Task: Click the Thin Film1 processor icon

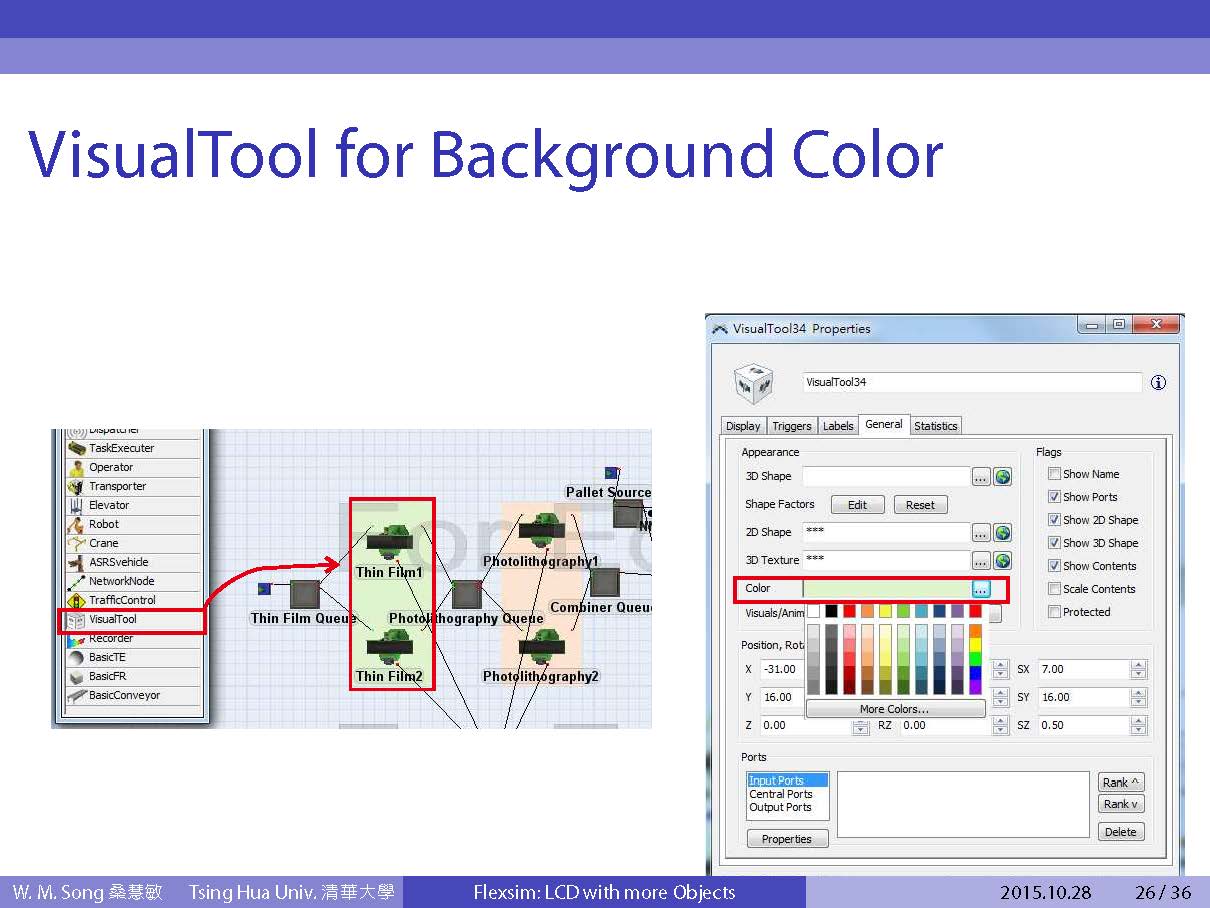Action: (390, 544)
